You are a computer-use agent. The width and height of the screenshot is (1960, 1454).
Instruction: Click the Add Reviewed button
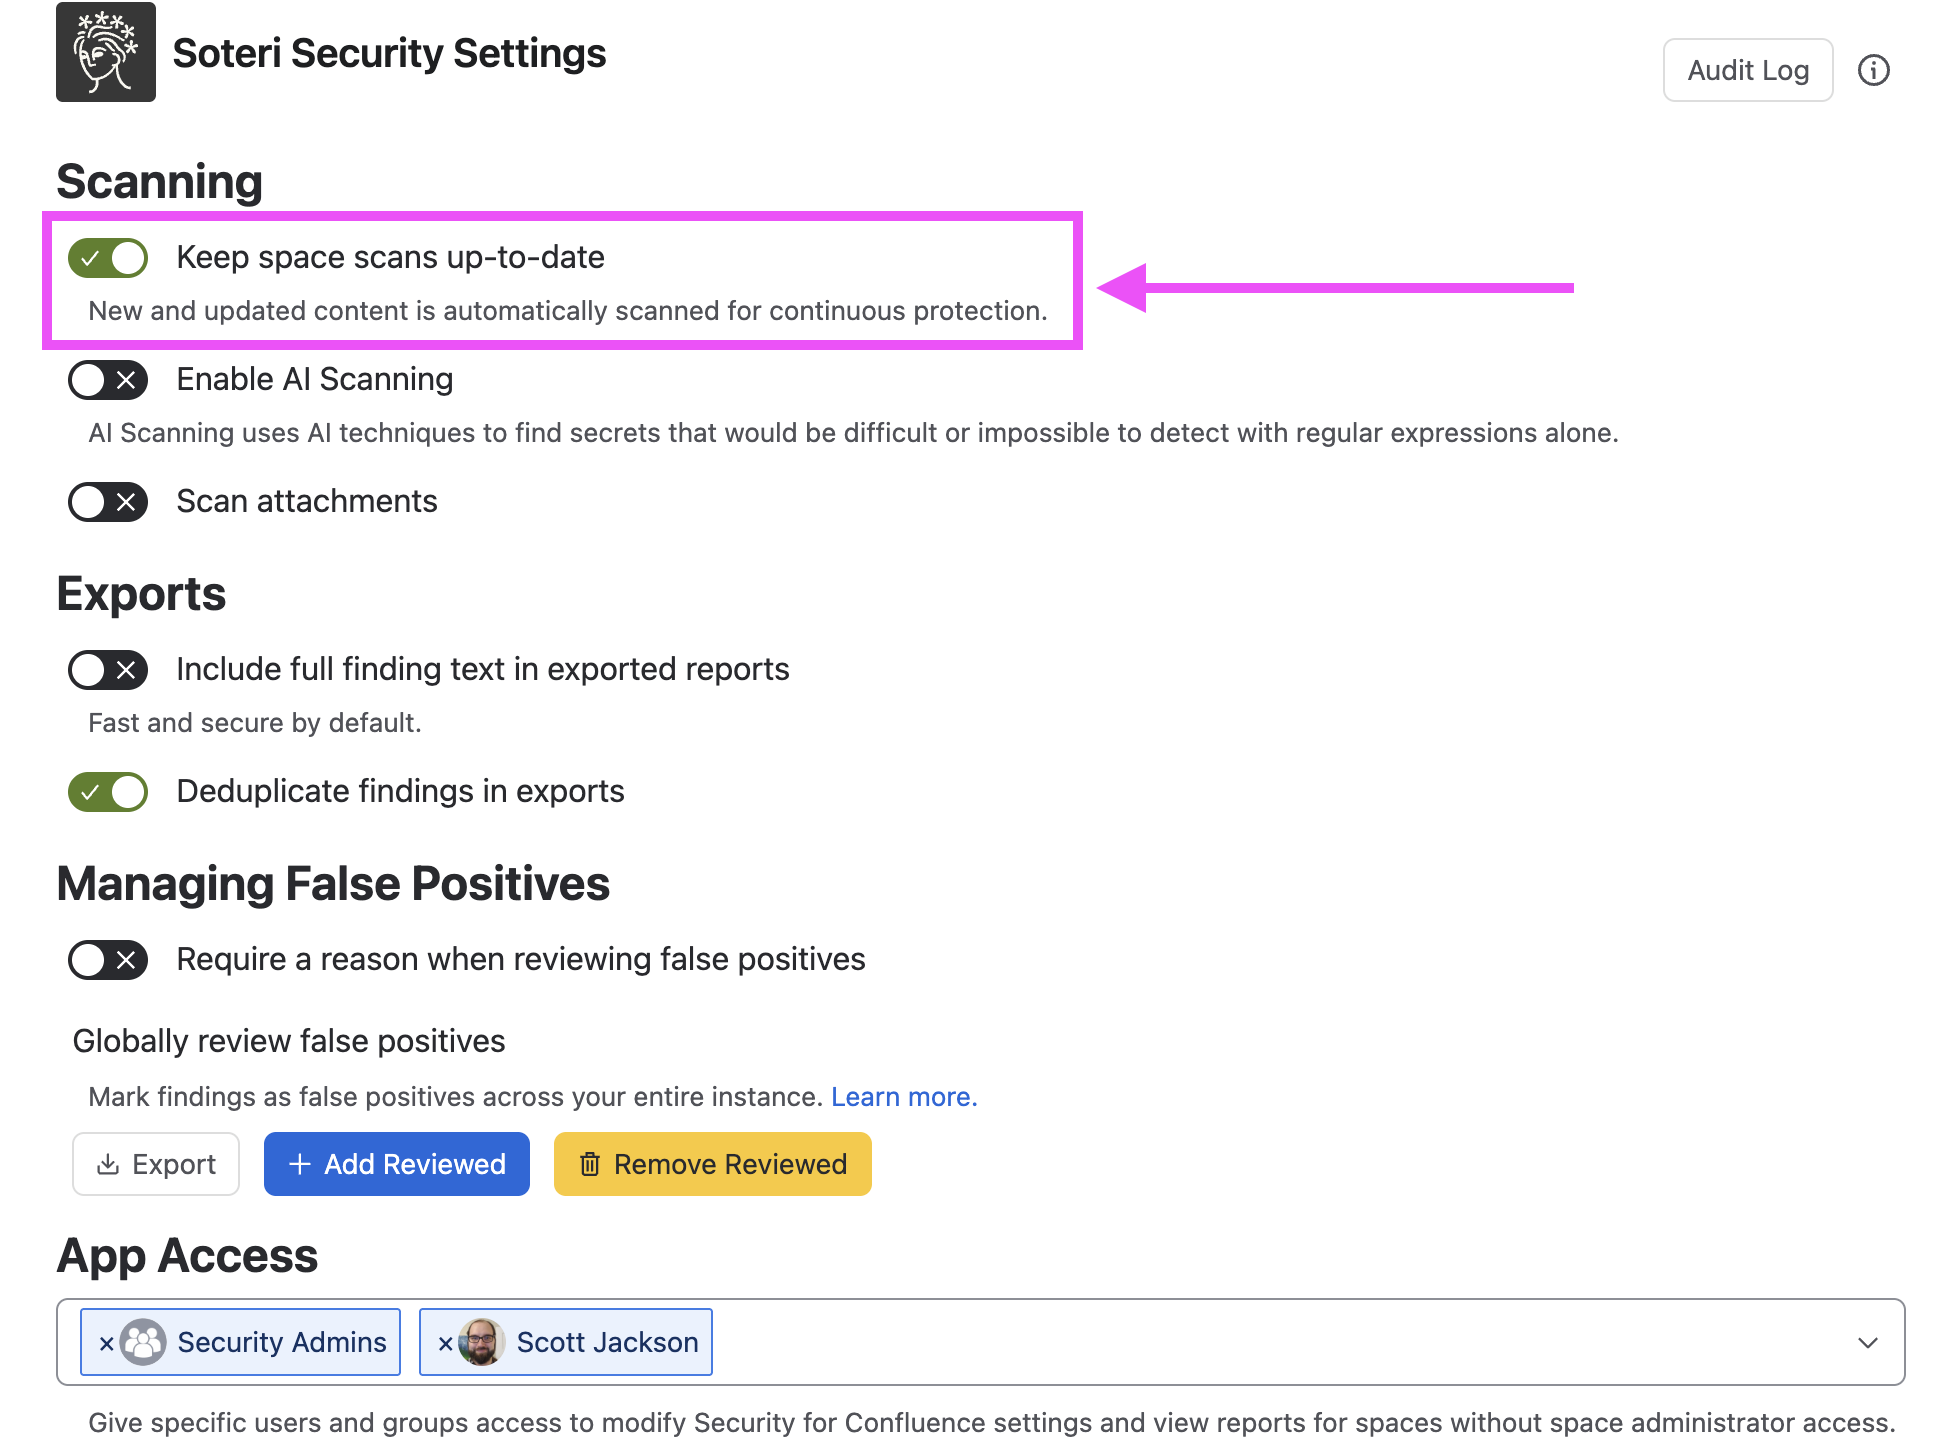coord(396,1164)
